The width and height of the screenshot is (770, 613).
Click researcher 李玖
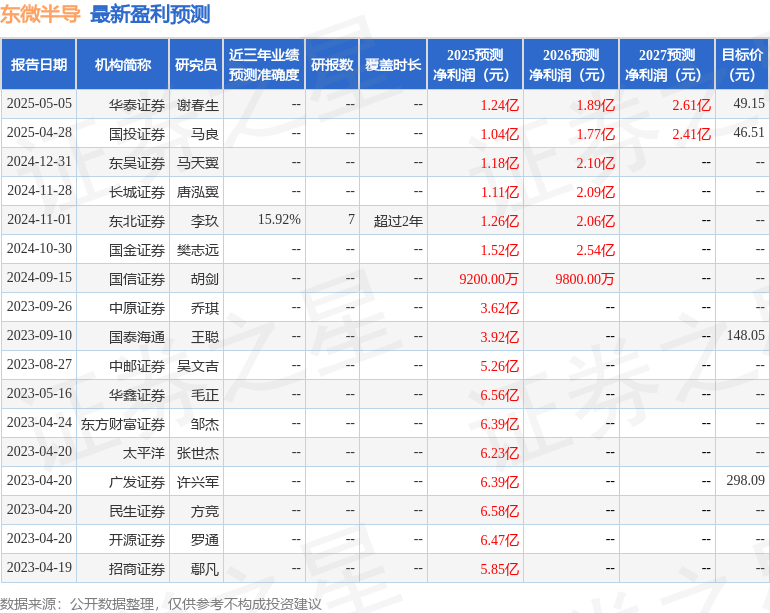205,221
